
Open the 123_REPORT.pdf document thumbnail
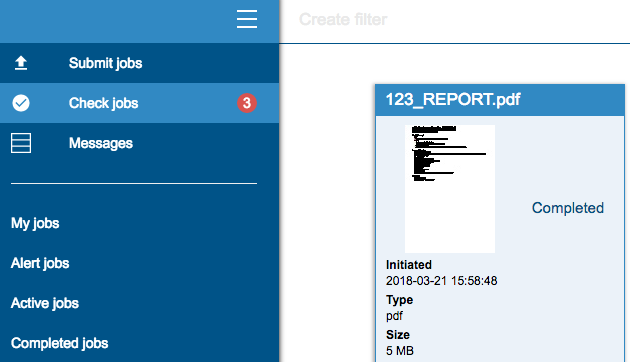pos(450,189)
